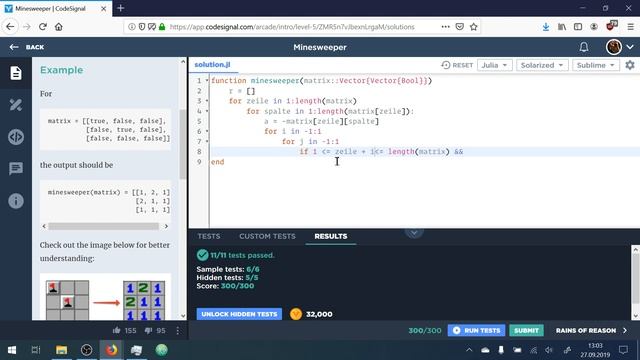Click Firefox icon in taskbar
The height and width of the screenshot is (360, 640).
[x=111, y=350]
